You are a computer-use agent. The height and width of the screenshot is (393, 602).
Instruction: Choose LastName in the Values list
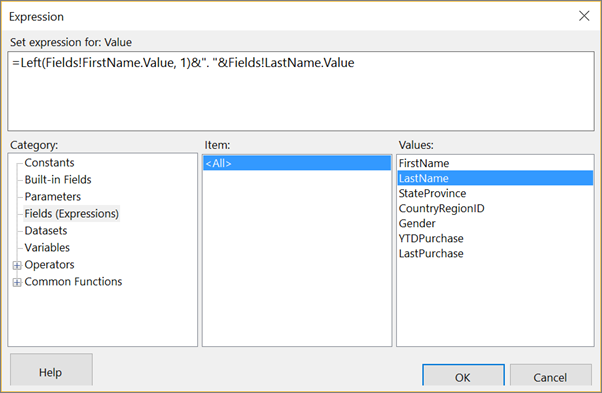click(x=495, y=178)
